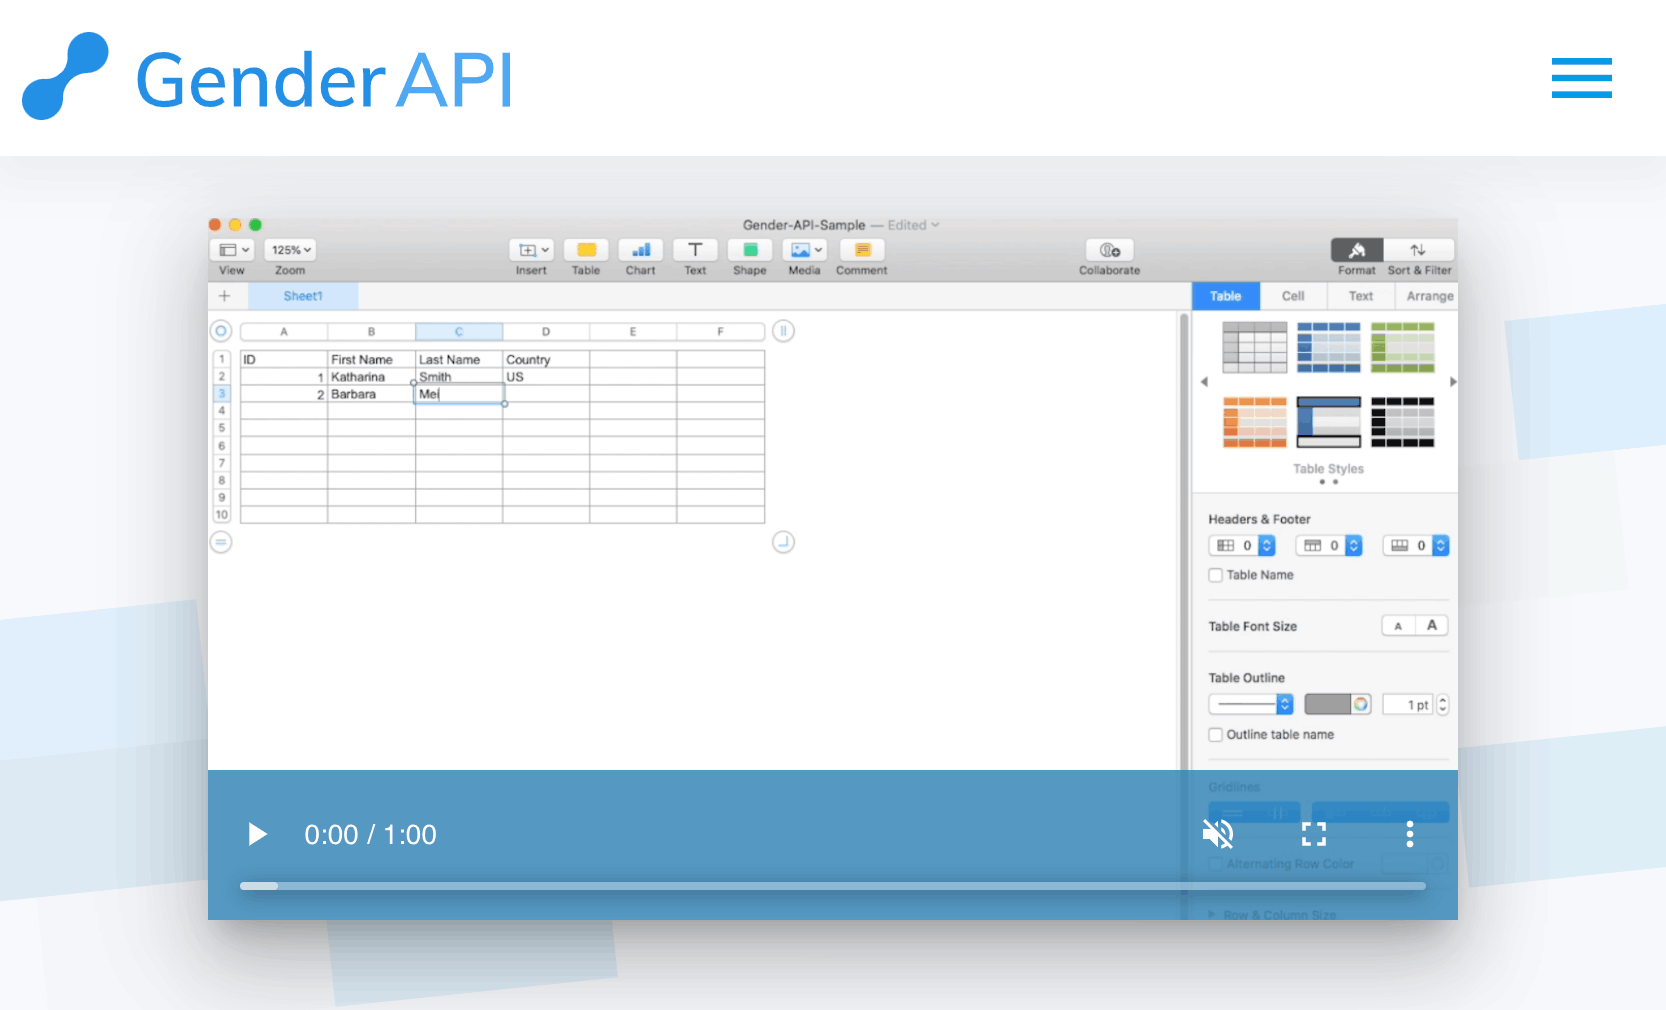Choose the blue table style
1666x1010 pixels.
tap(1329, 347)
